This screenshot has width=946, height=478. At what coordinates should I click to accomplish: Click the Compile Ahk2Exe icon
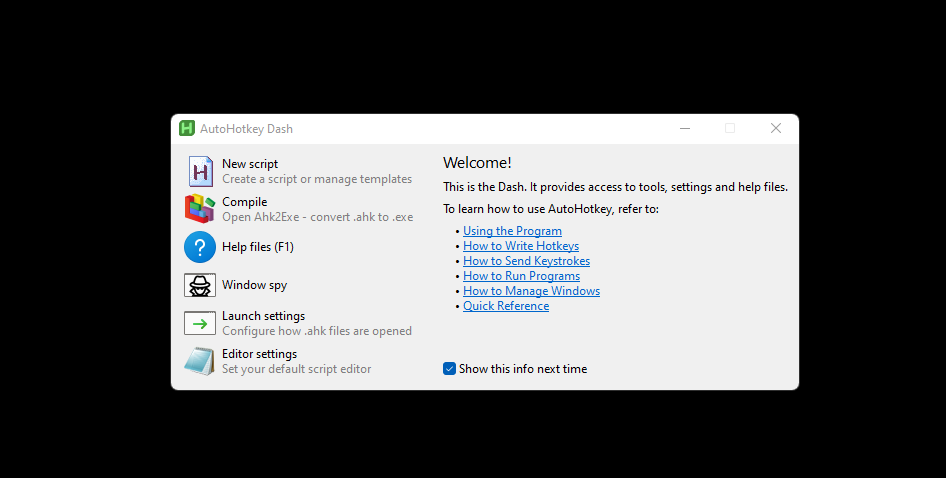pyautogui.click(x=200, y=209)
